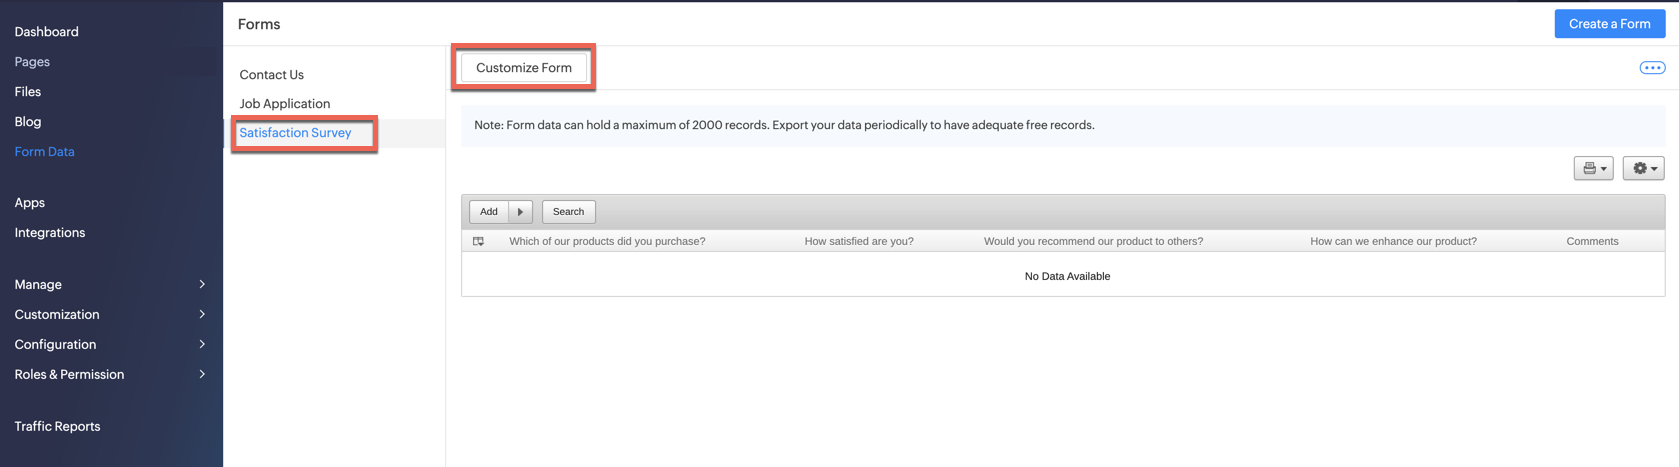Select the Contact Us form
Viewport: 1679px width, 467px height.
(x=271, y=75)
